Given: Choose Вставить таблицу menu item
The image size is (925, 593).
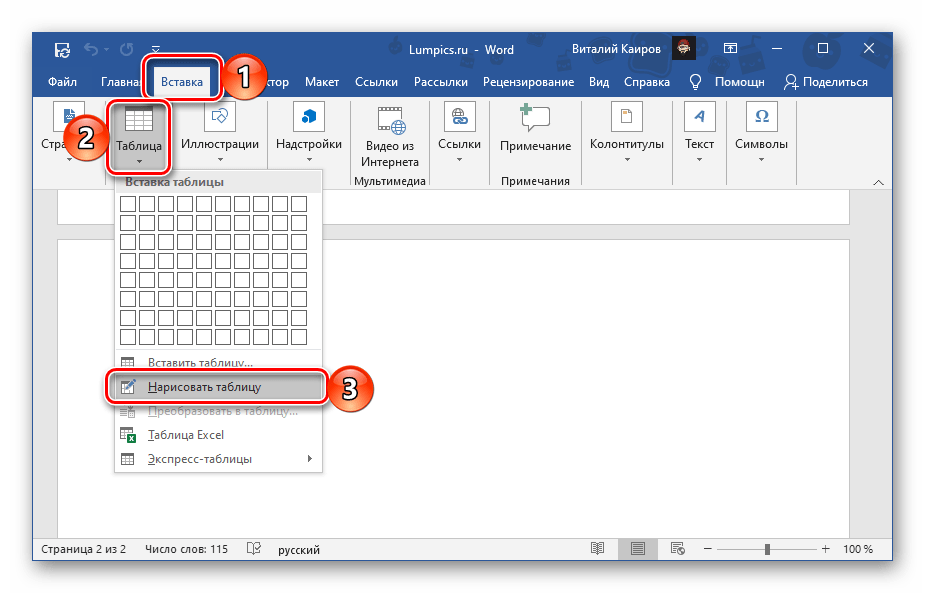Looking at the screenshot, I should pos(218,362).
